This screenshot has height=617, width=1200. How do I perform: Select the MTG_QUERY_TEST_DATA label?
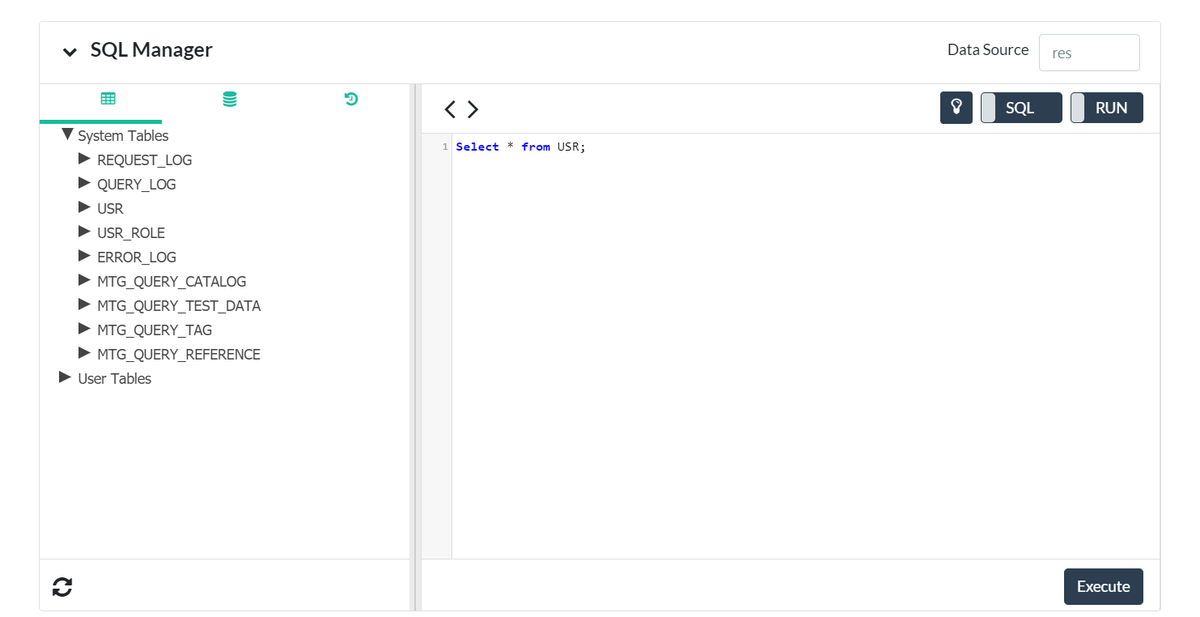point(179,306)
